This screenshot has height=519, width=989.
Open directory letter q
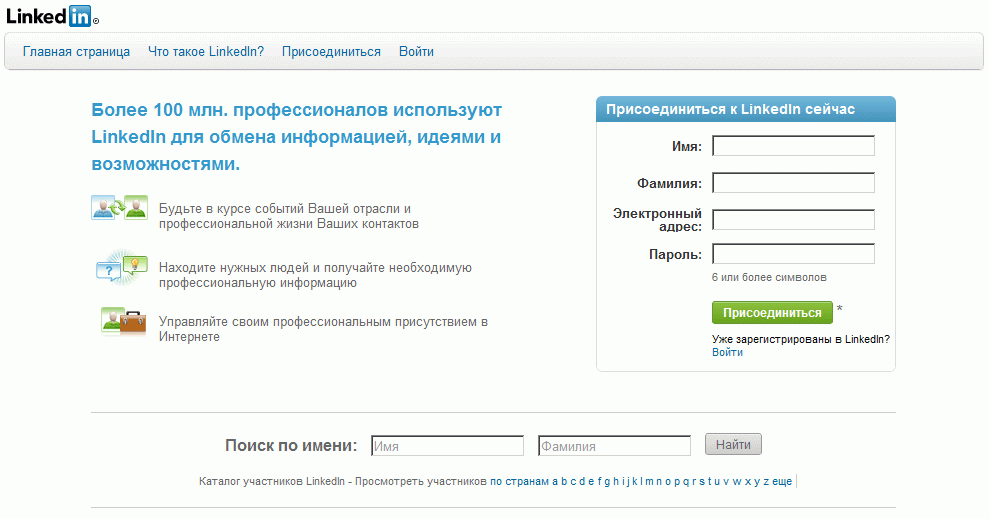(x=686, y=482)
